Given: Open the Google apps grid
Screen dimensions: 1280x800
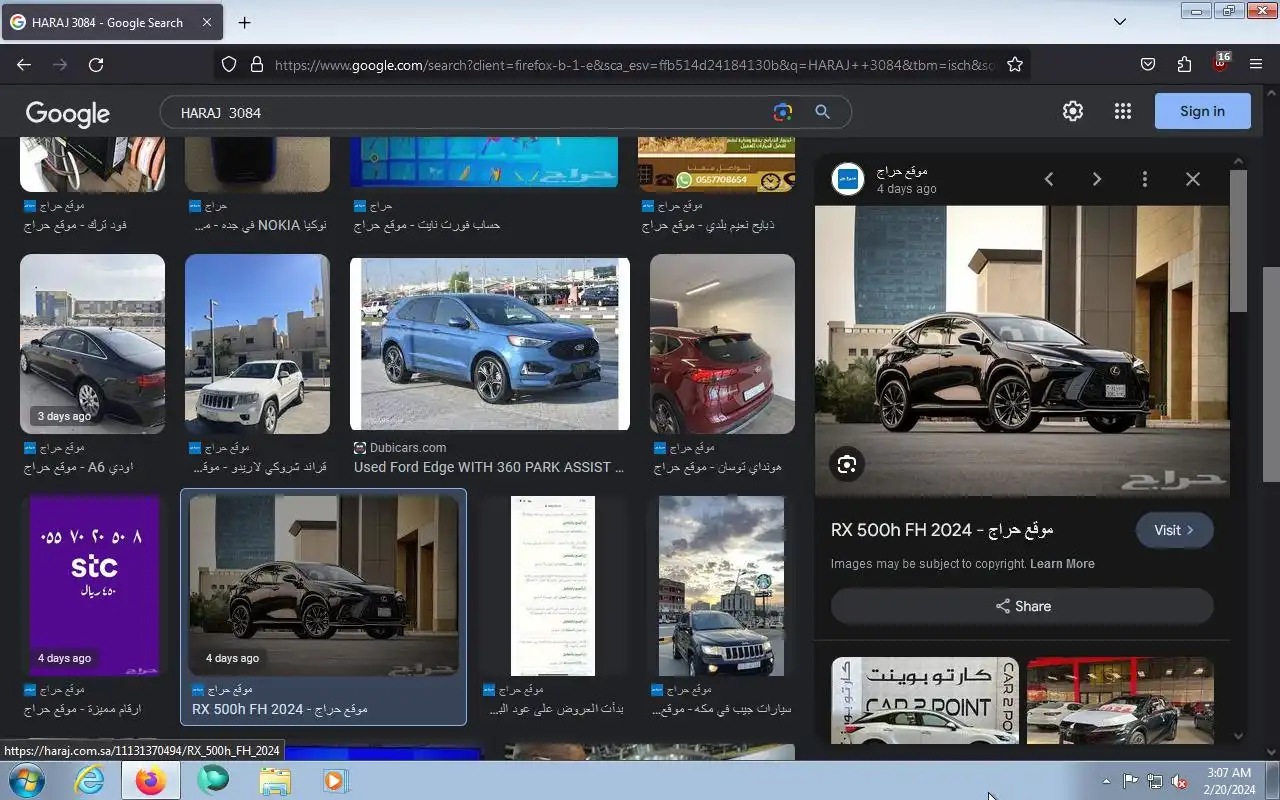Looking at the screenshot, I should (1122, 111).
